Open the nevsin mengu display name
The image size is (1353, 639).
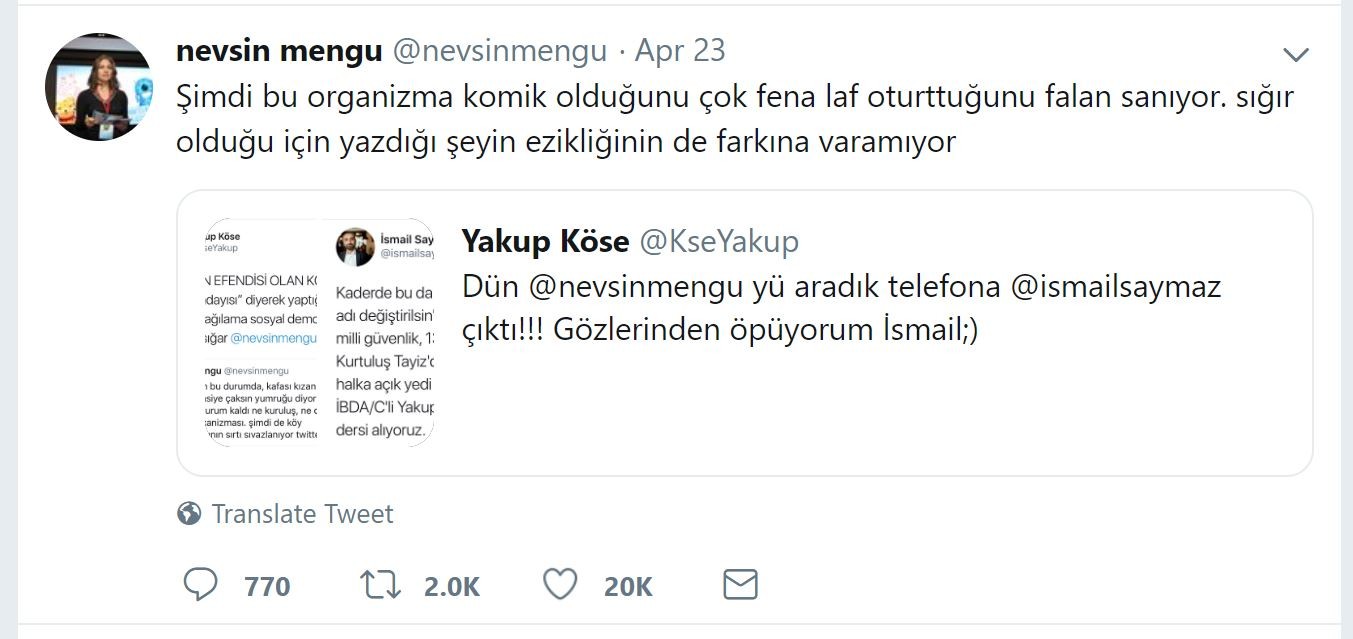(x=279, y=51)
